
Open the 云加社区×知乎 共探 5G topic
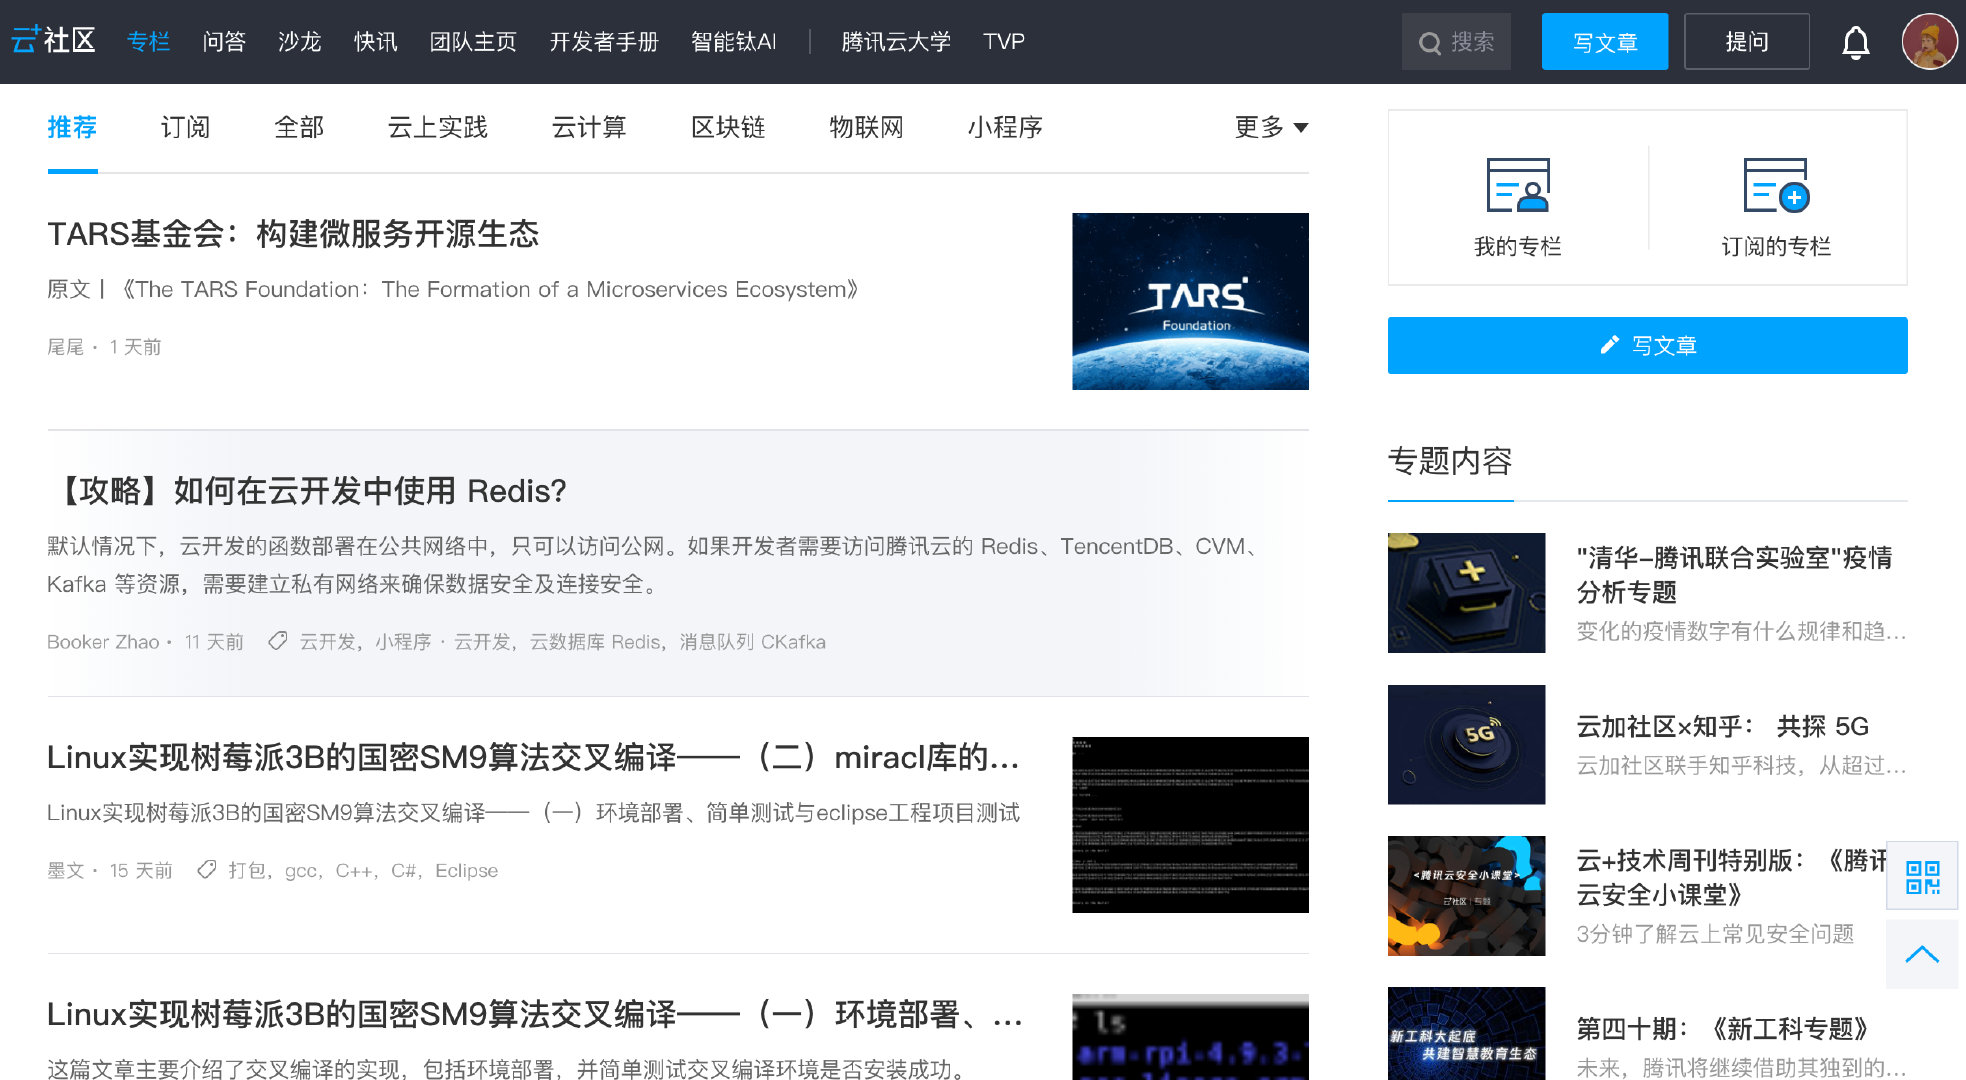point(1723,726)
